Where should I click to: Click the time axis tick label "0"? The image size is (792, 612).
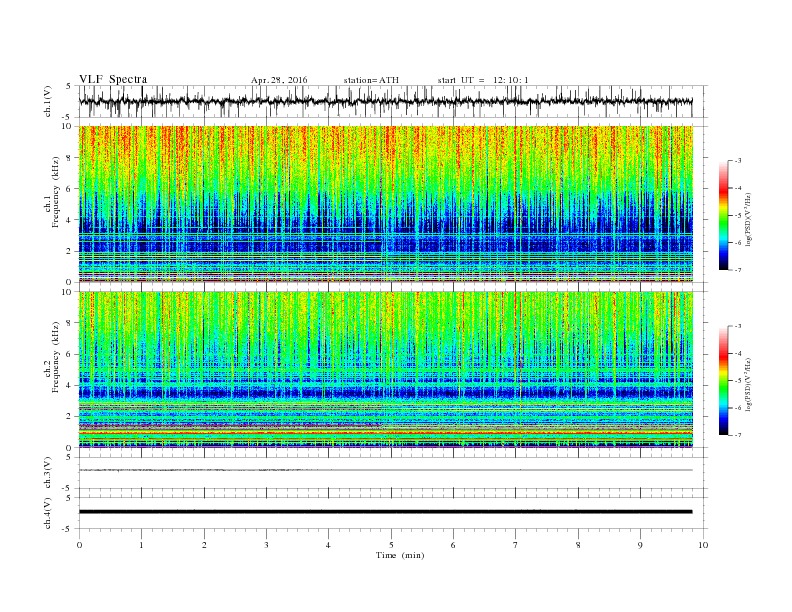pyautogui.click(x=79, y=545)
